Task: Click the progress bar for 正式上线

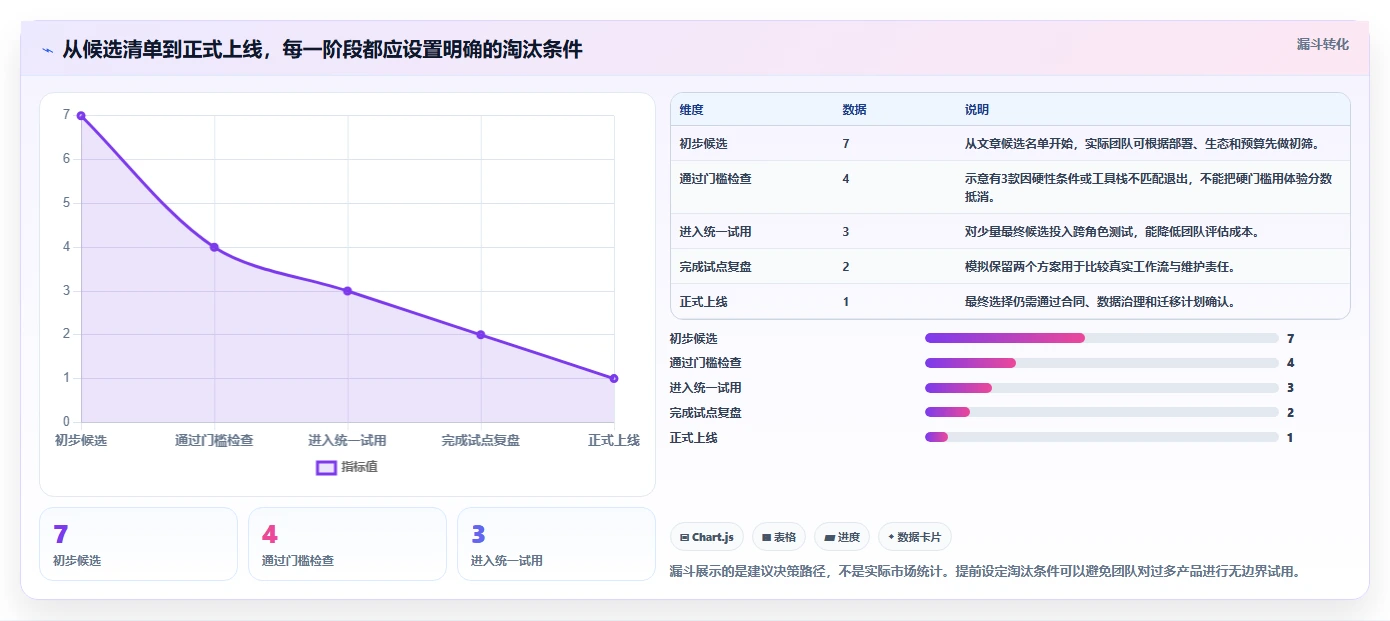Action: [x=1102, y=437]
